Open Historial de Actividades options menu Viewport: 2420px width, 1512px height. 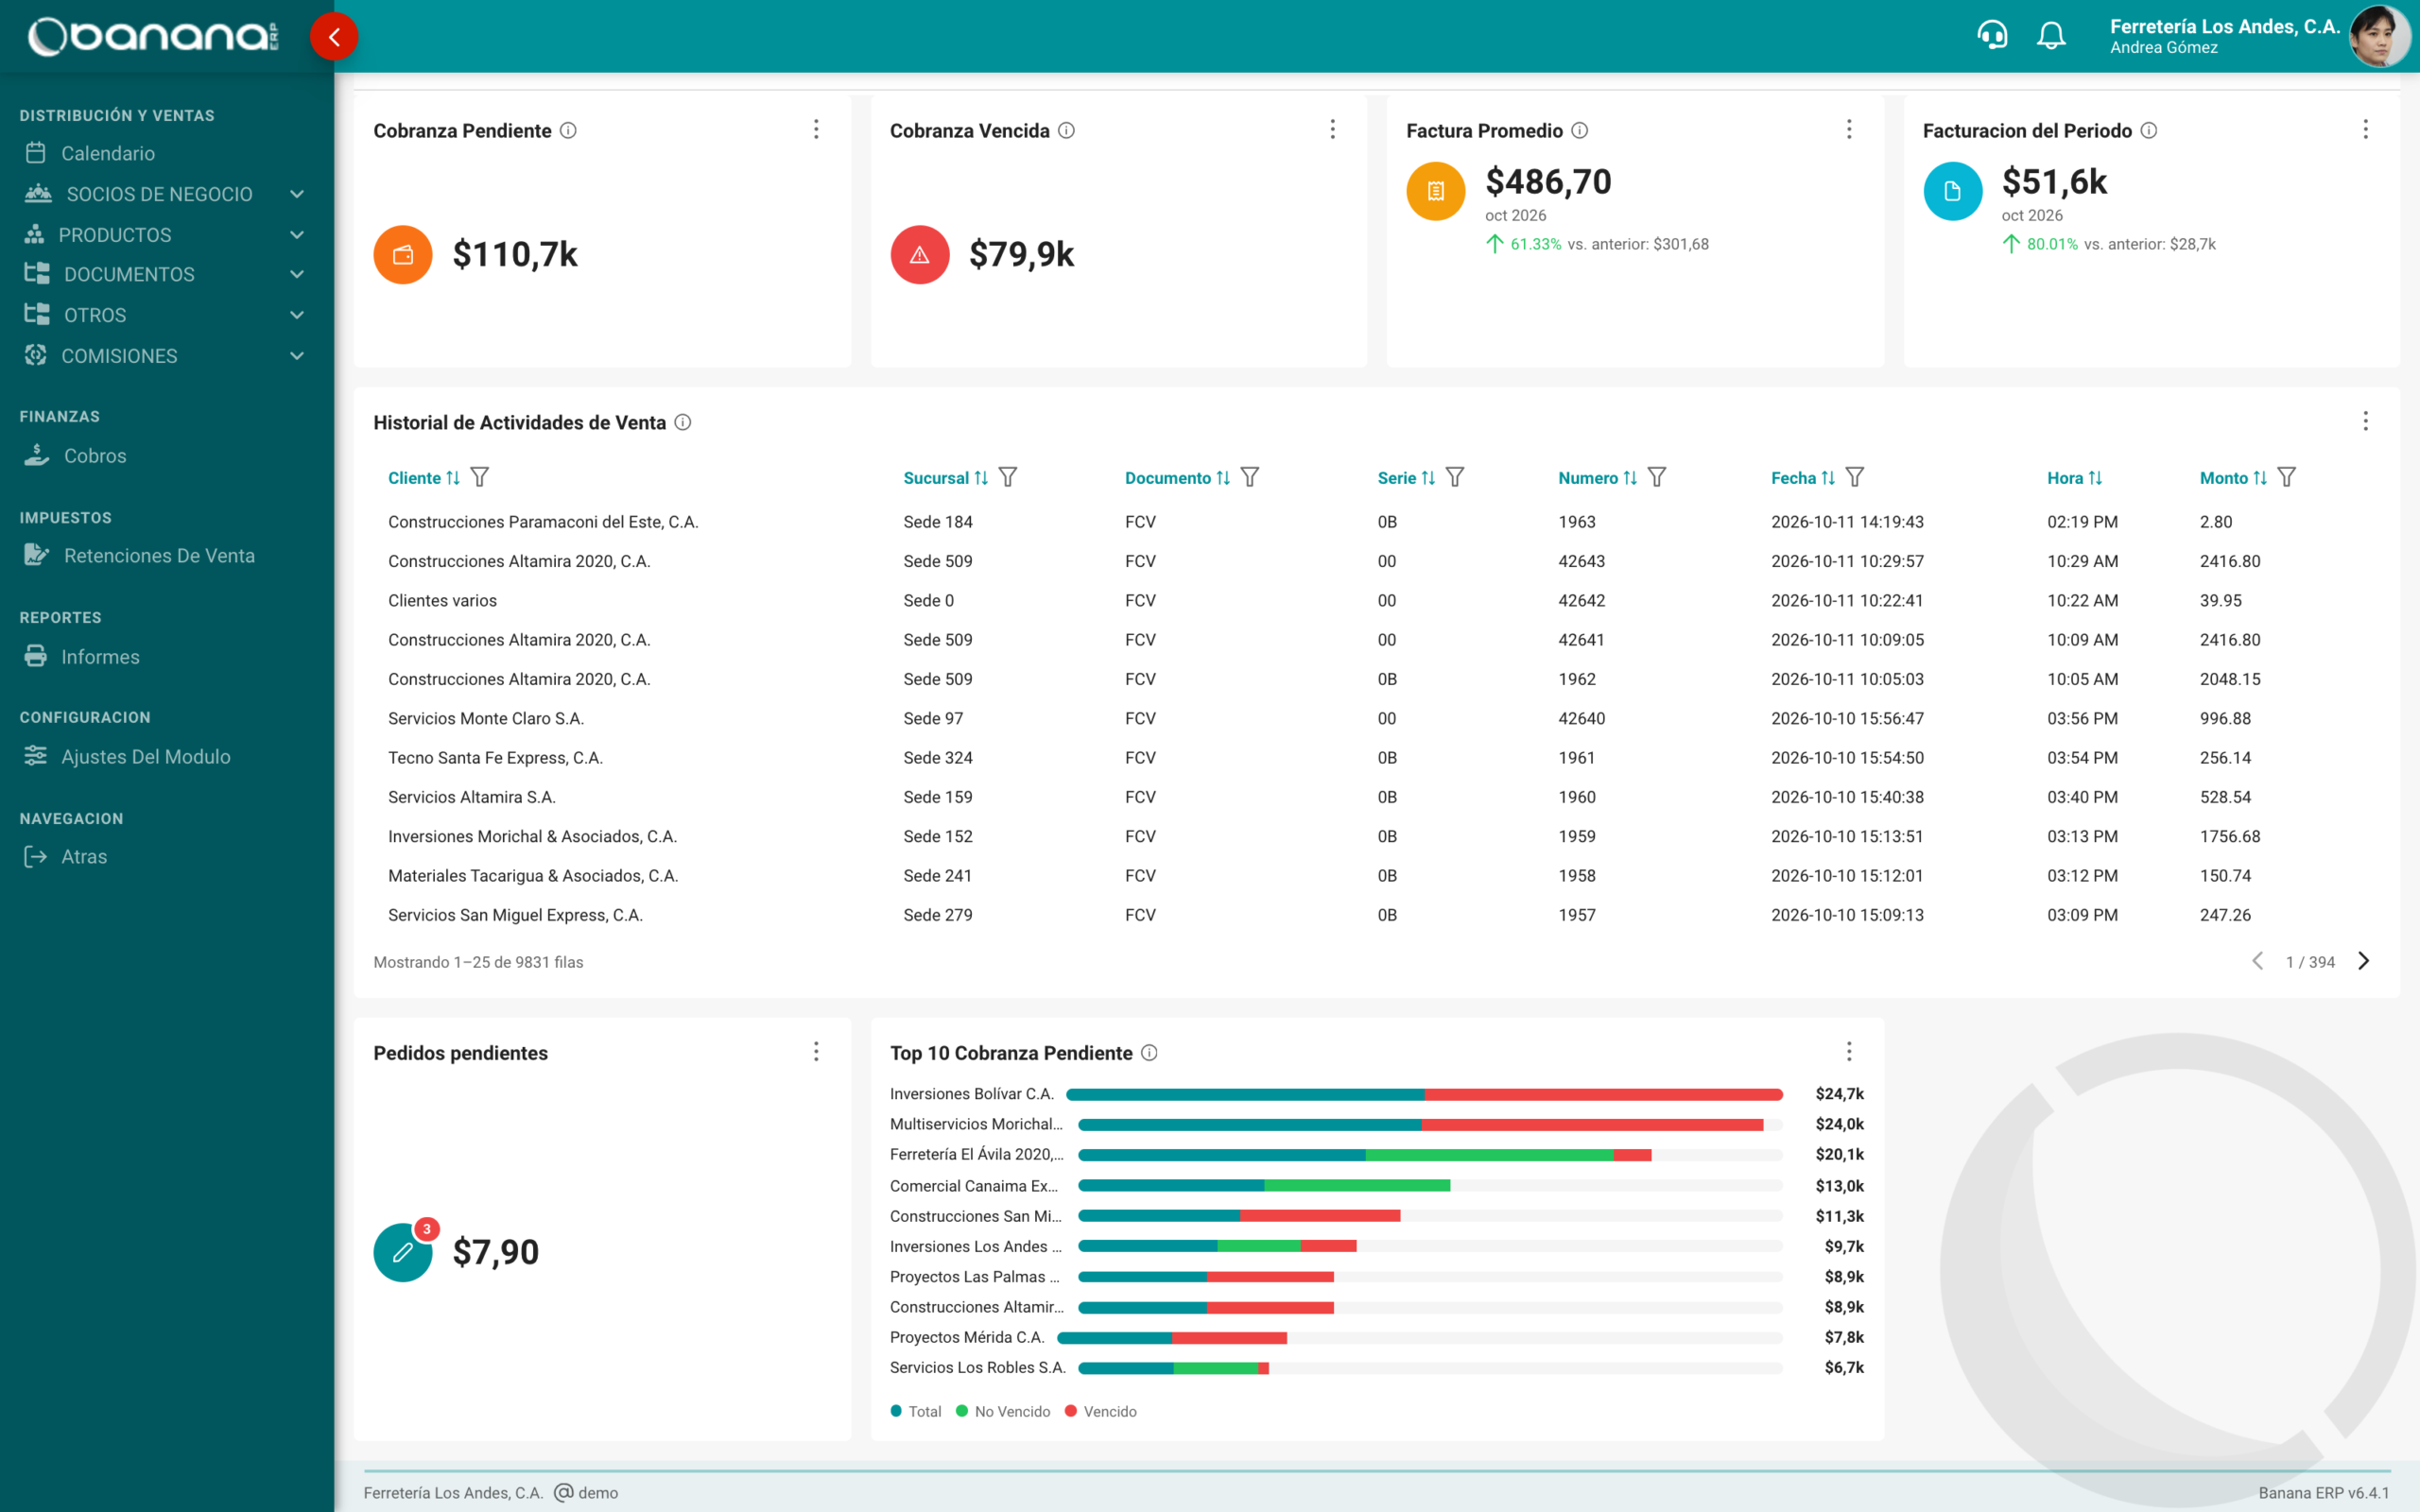2365,421
